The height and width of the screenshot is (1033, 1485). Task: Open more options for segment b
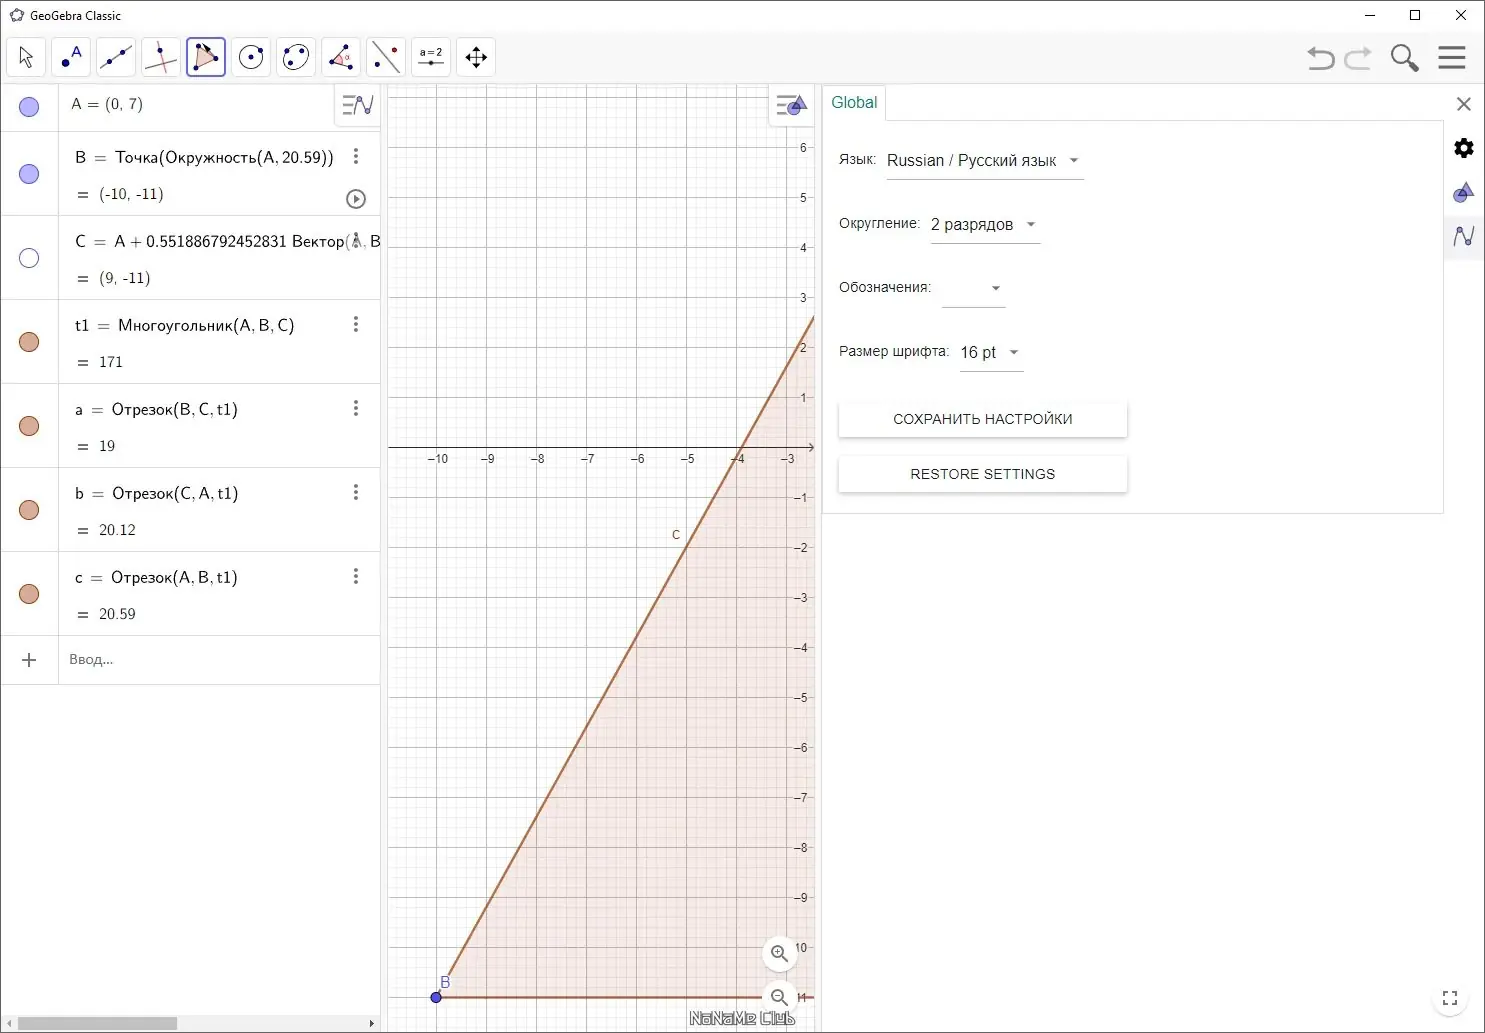(356, 492)
